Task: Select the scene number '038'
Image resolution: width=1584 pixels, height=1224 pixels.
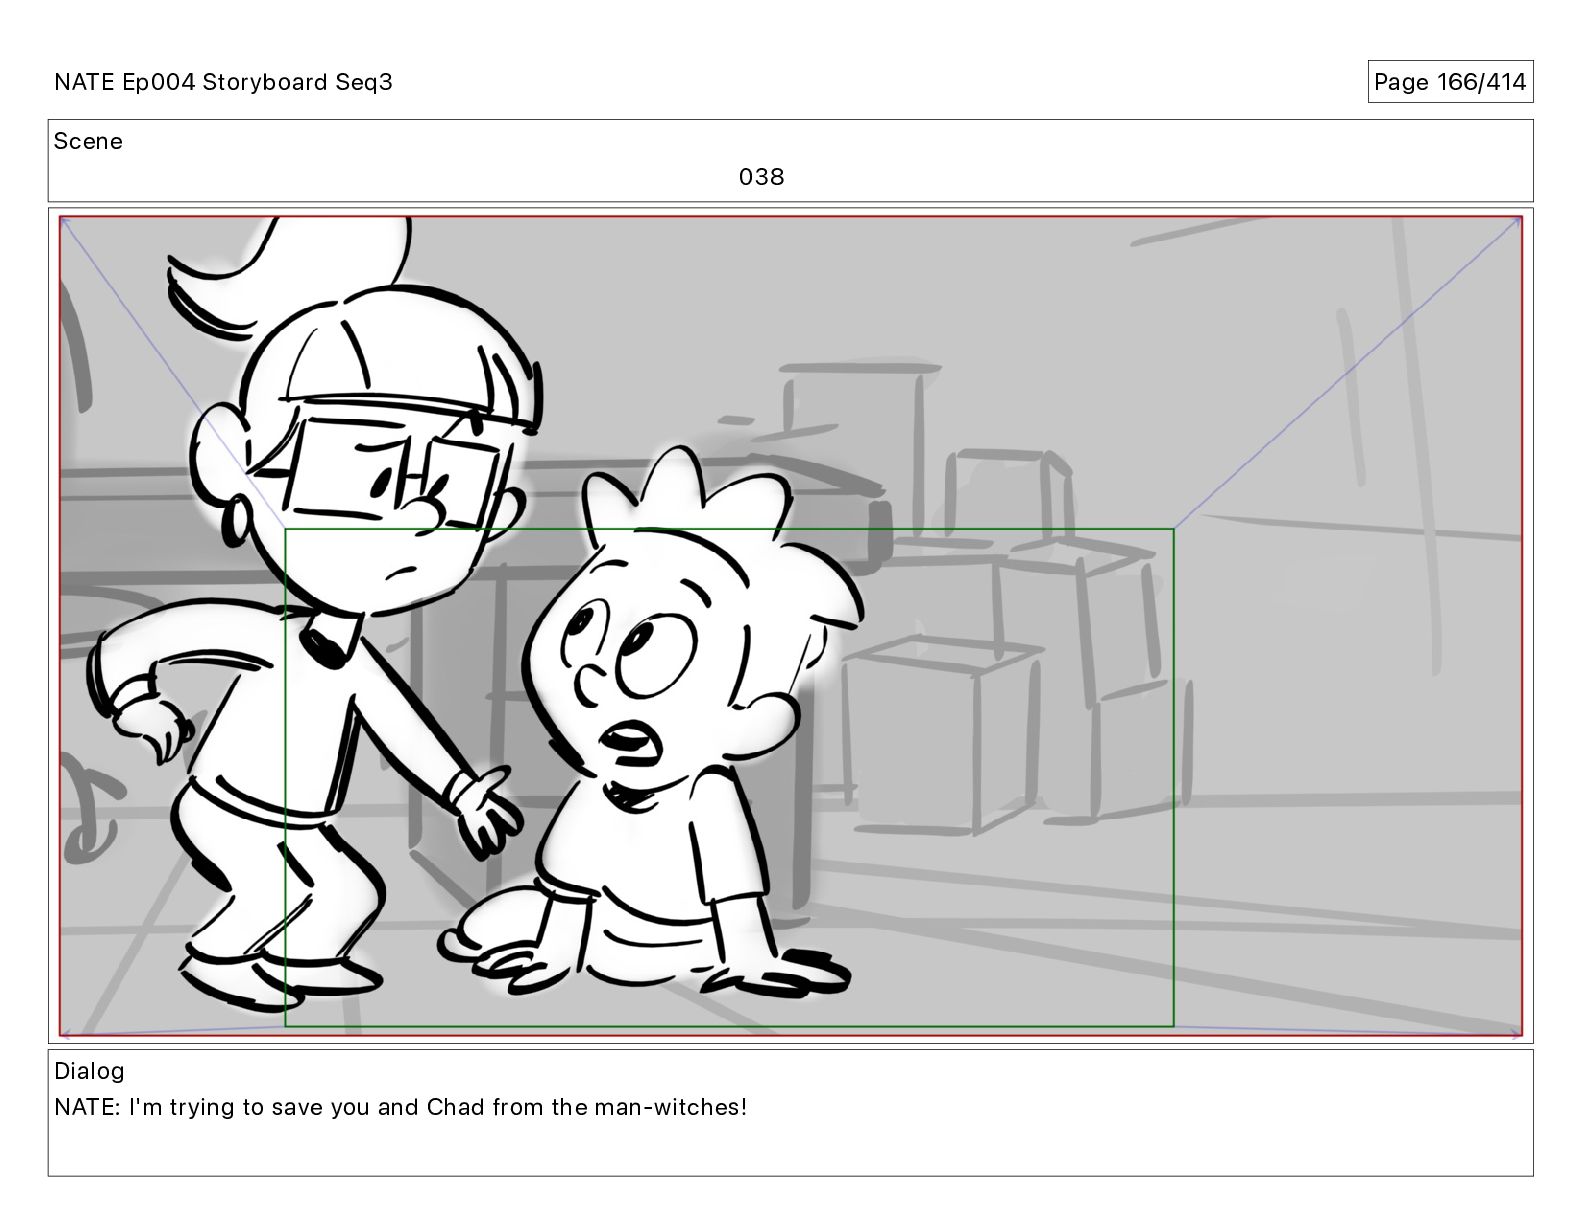Action: (x=761, y=177)
